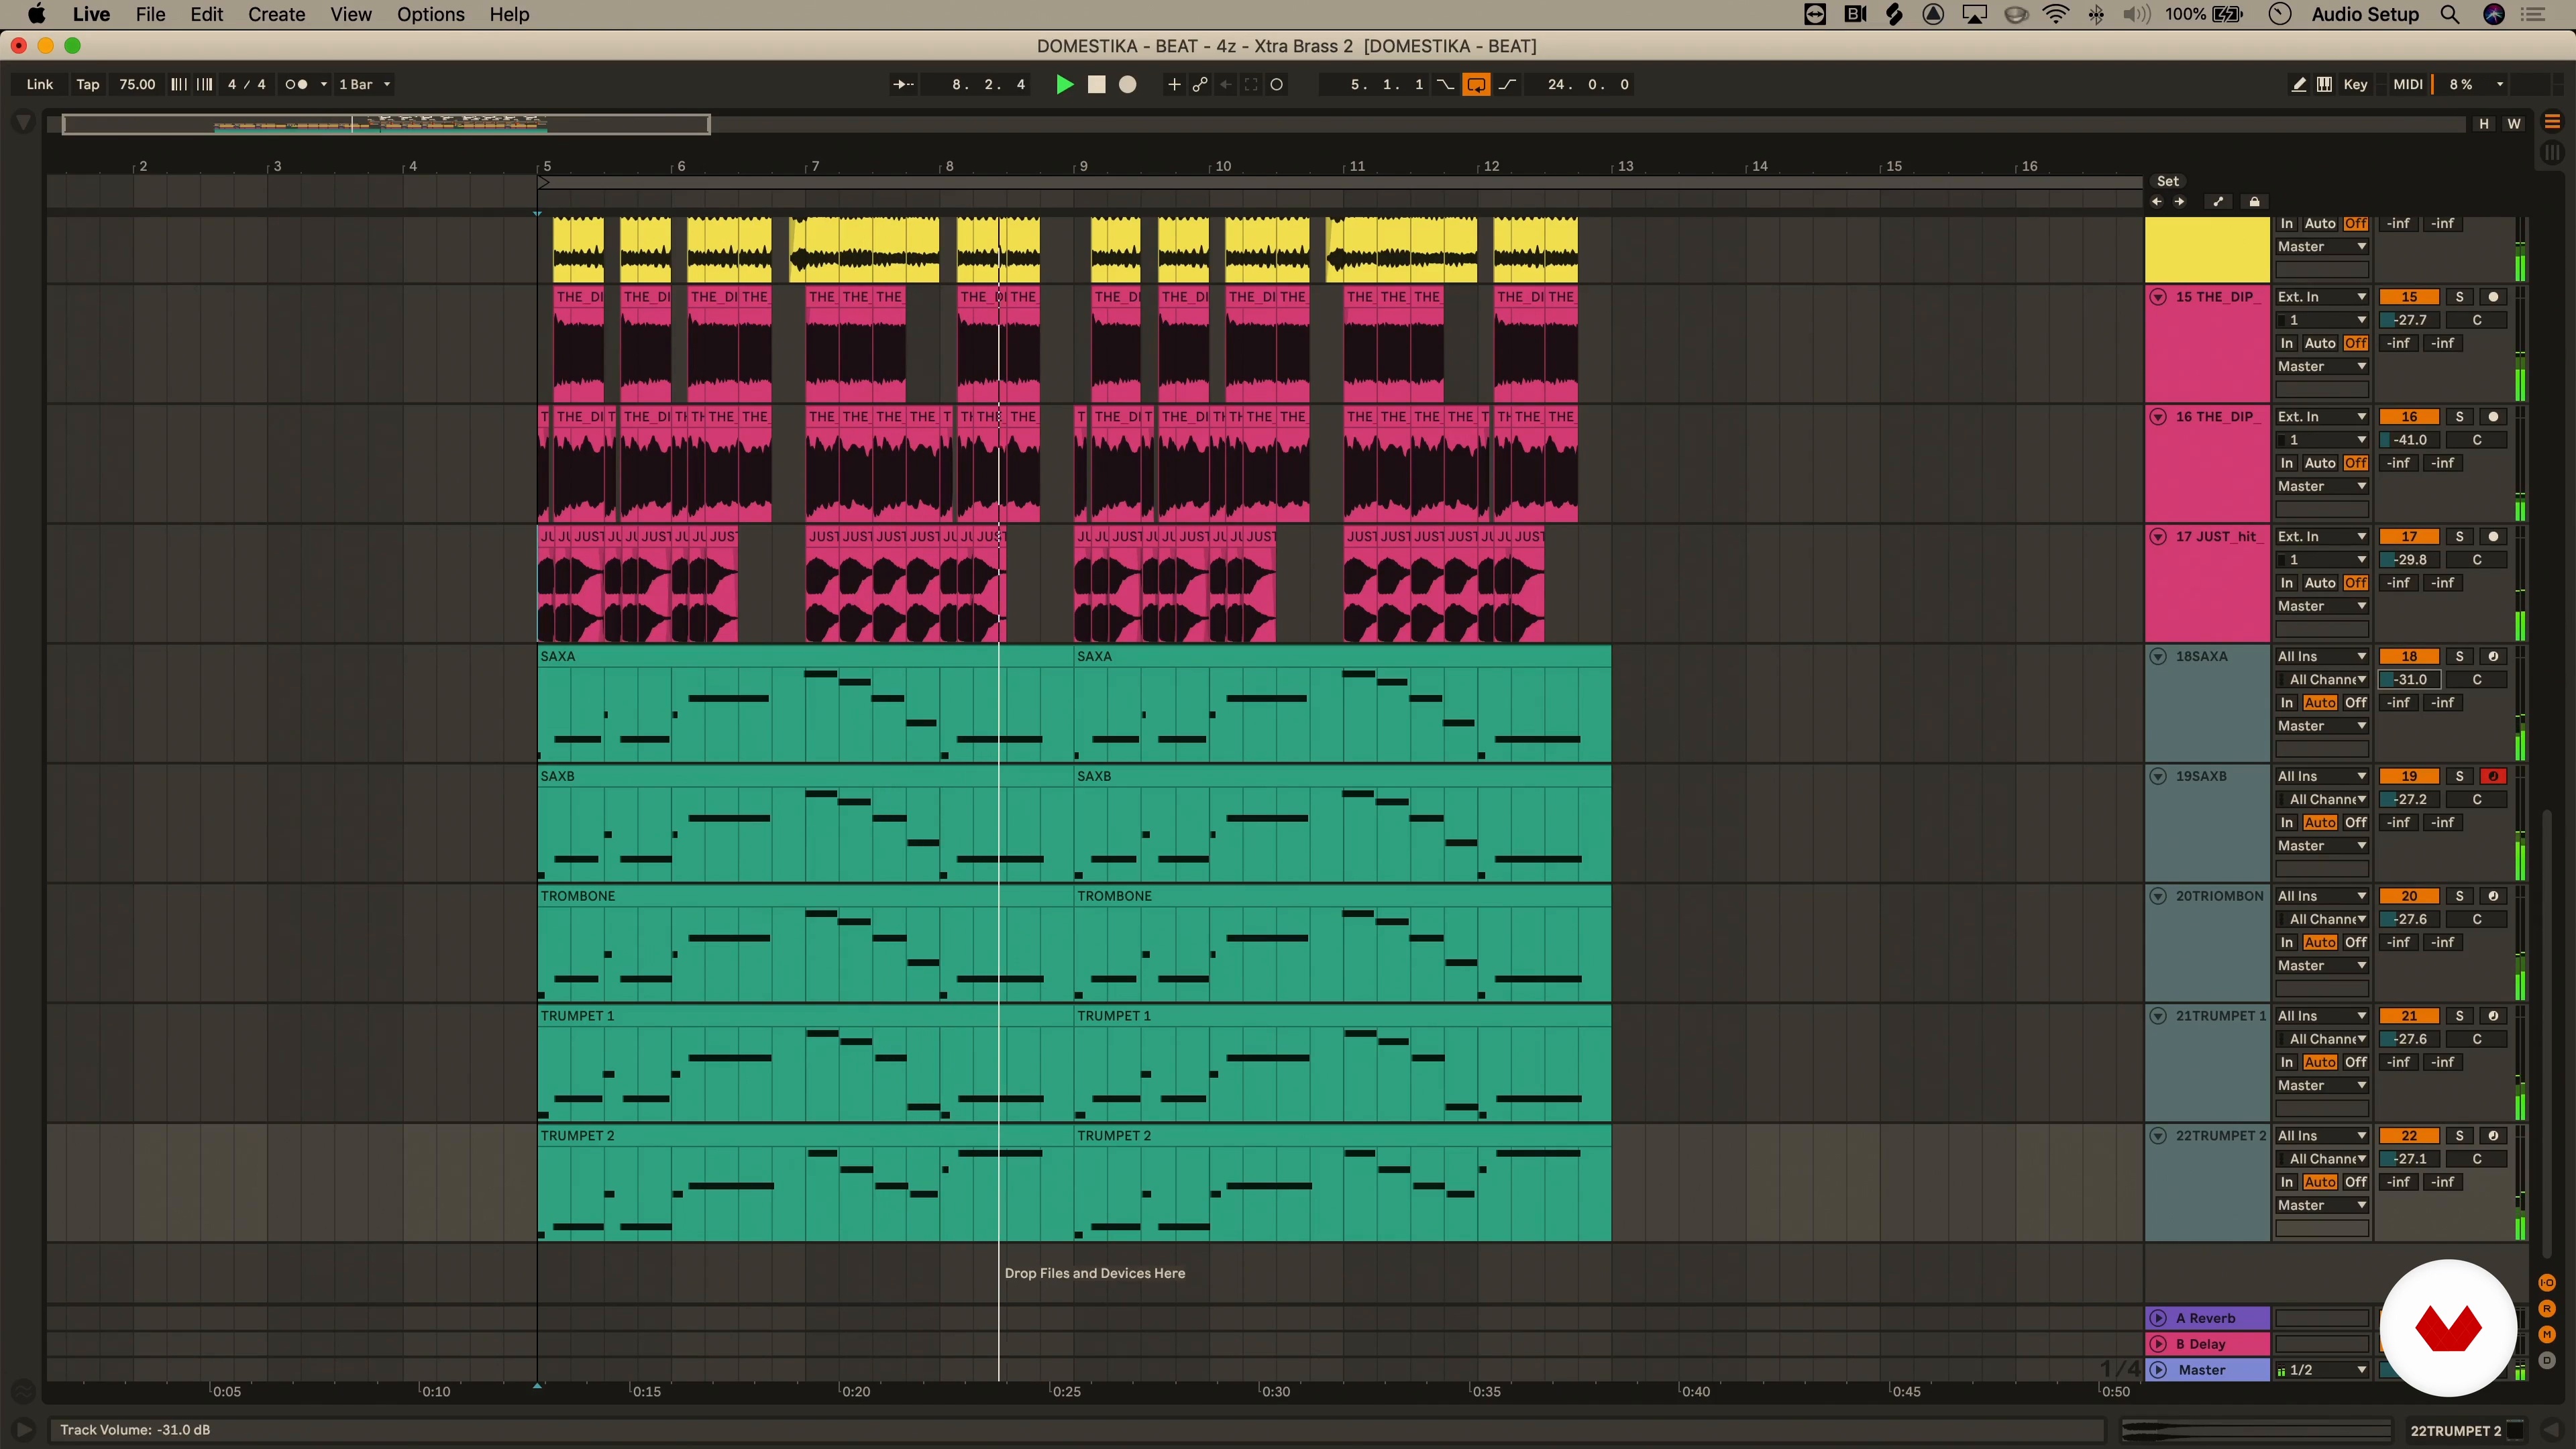The height and width of the screenshot is (1449, 2576).
Task: Open the Help menu
Action: pos(509,15)
